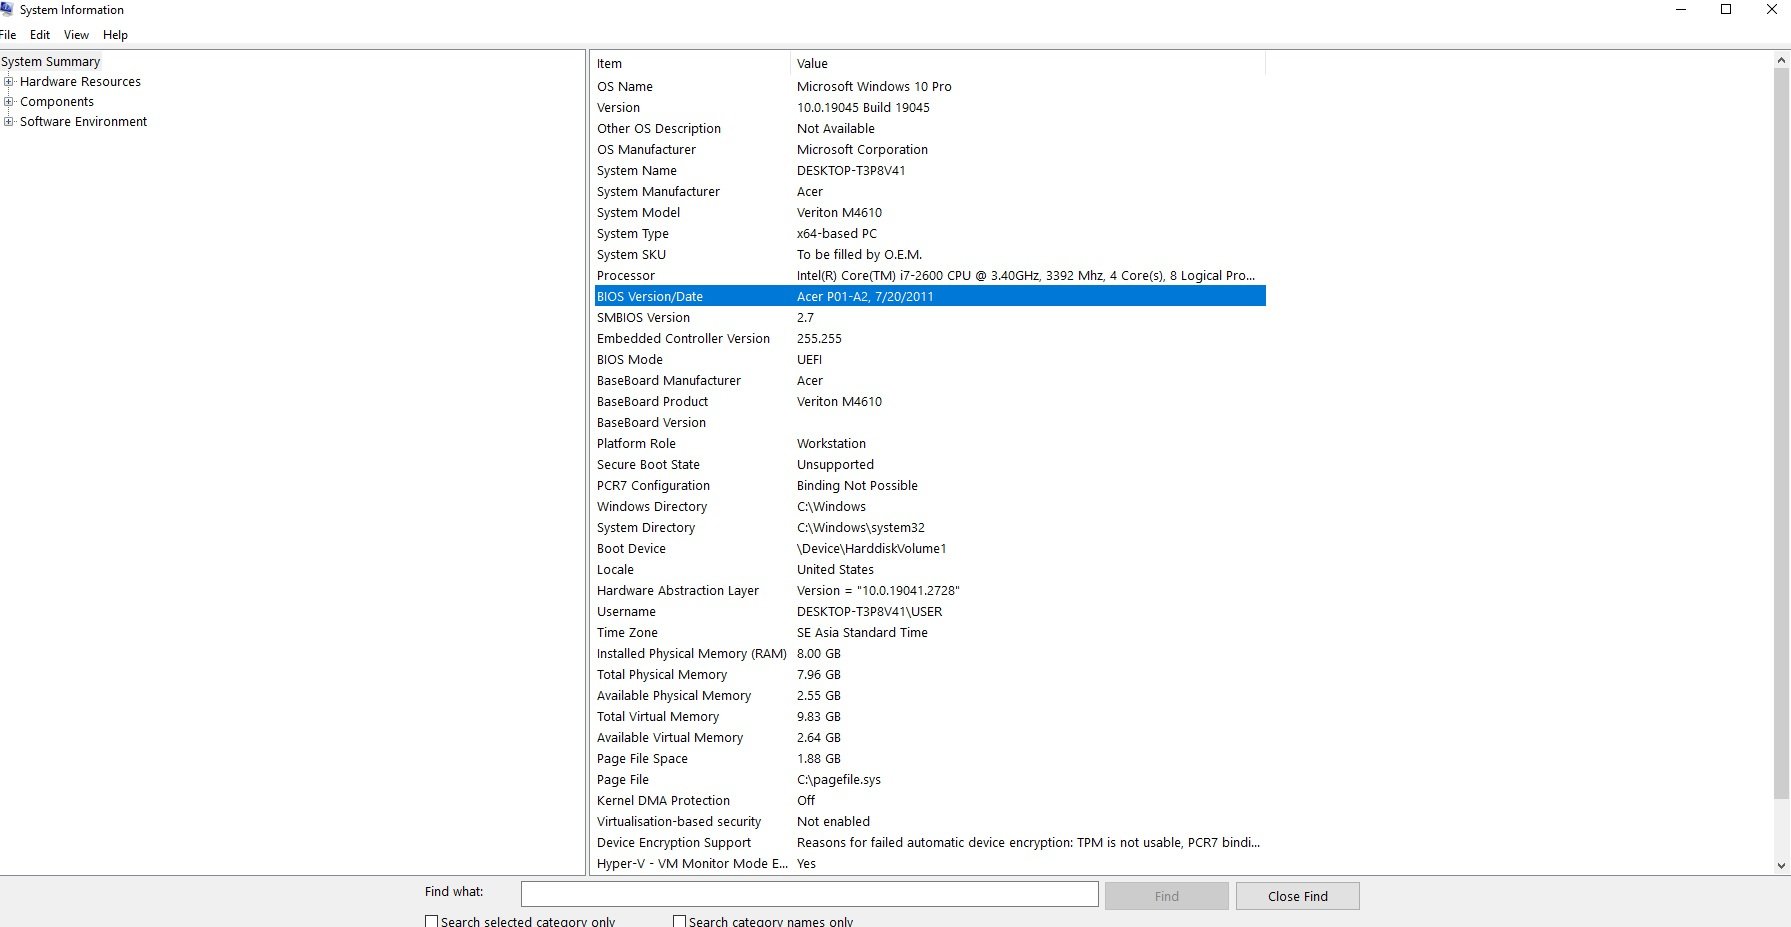Select the BIOS Mode row
This screenshot has width=1791, height=927.
click(930, 360)
